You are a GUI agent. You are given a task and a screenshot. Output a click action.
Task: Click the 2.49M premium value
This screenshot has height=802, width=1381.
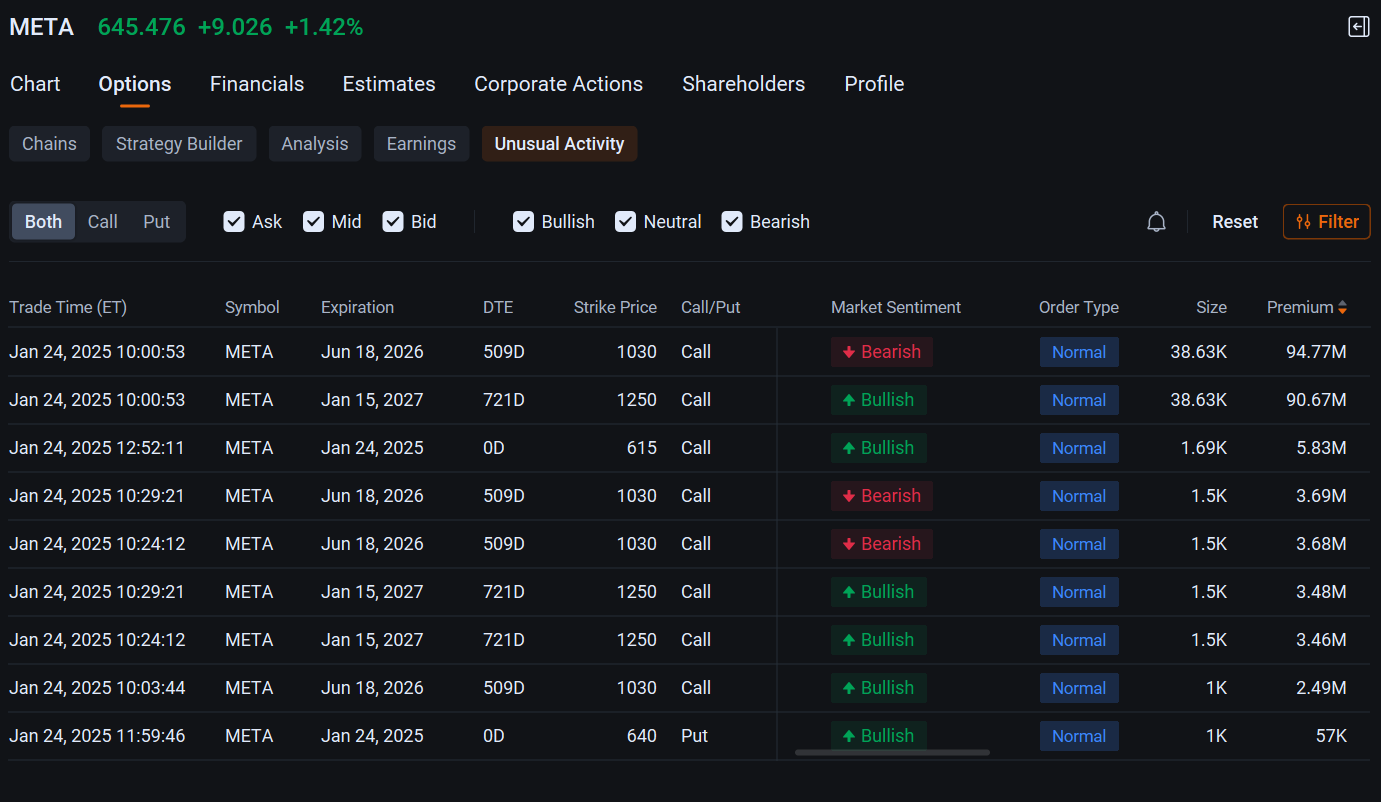coord(1321,688)
